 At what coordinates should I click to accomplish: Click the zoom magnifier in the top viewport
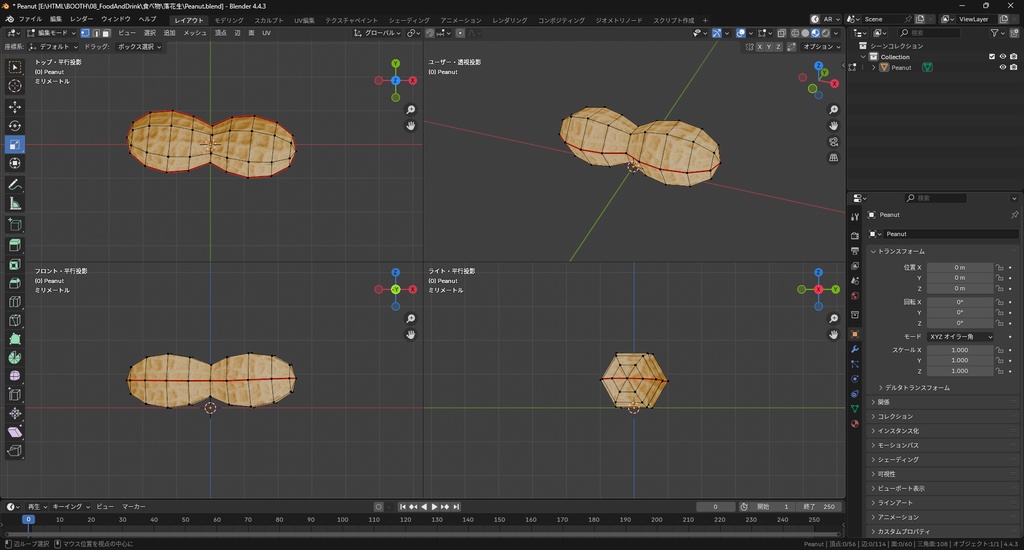(411, 110)
